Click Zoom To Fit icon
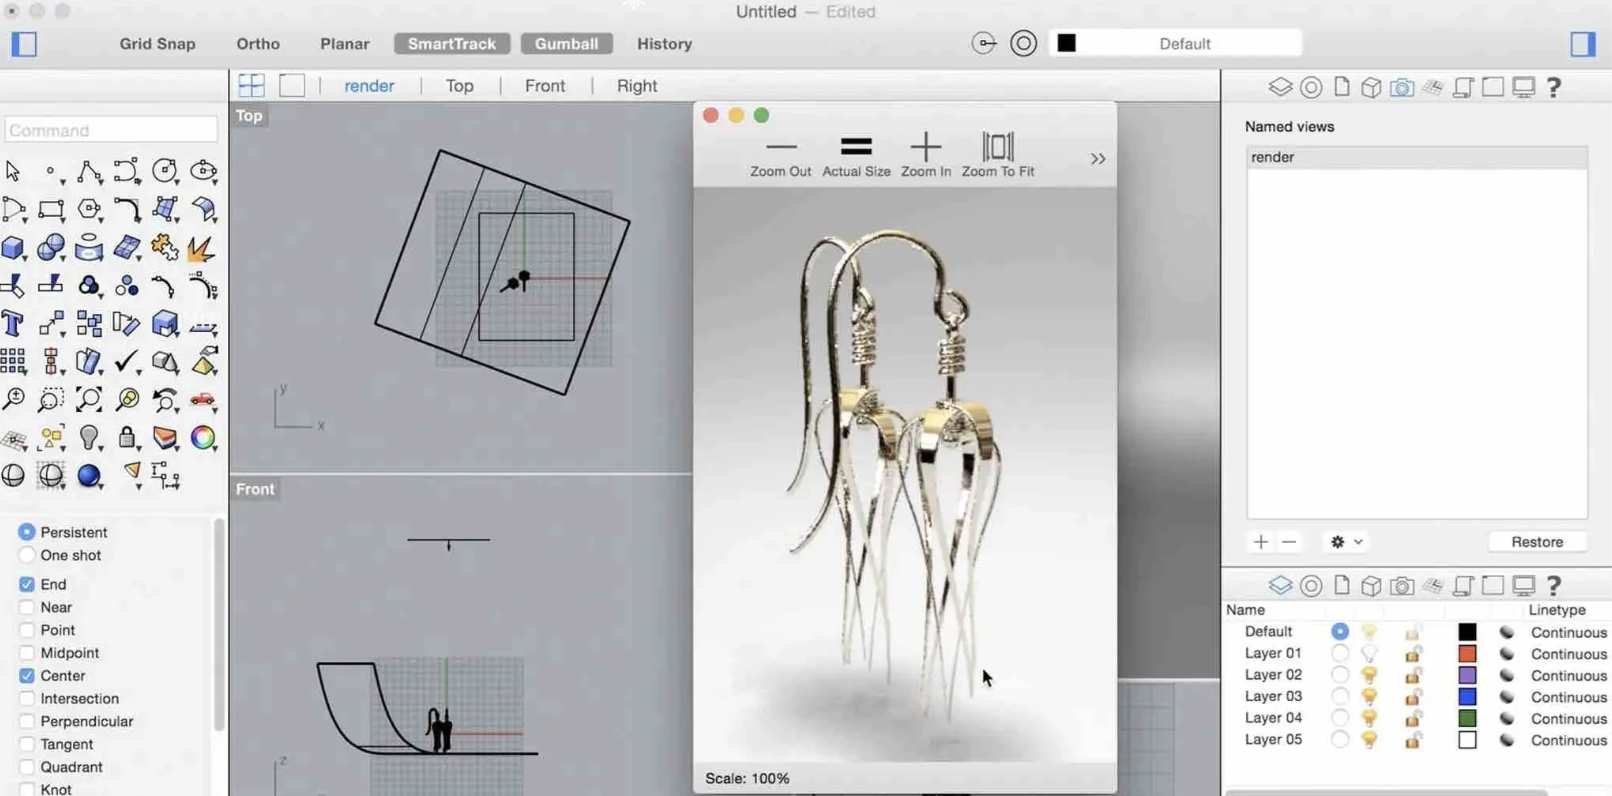Image resolution: width=1612 pixels, height=796 pixels. (x=997, y=148)
